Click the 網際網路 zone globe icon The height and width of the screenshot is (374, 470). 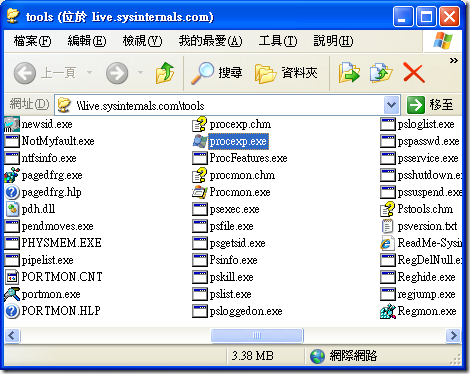[317, 356]
